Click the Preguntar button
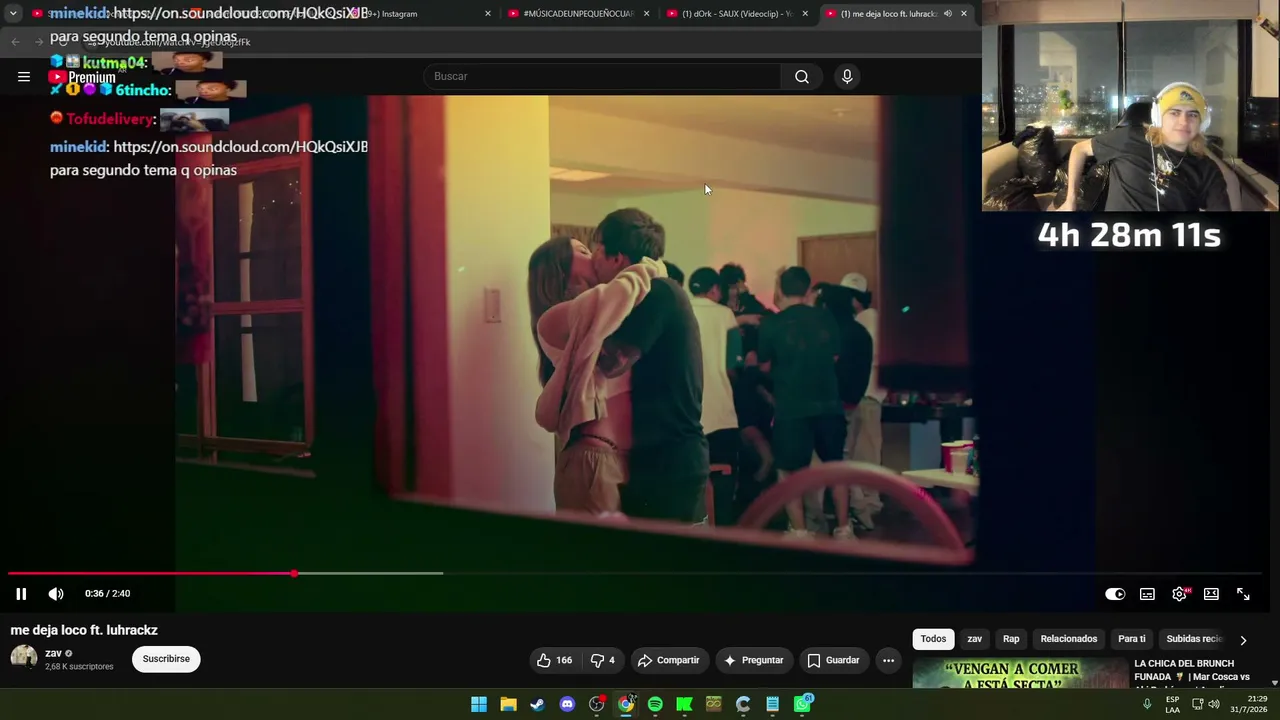Screen dimensions: 1280x720 [x=753, y=660]
